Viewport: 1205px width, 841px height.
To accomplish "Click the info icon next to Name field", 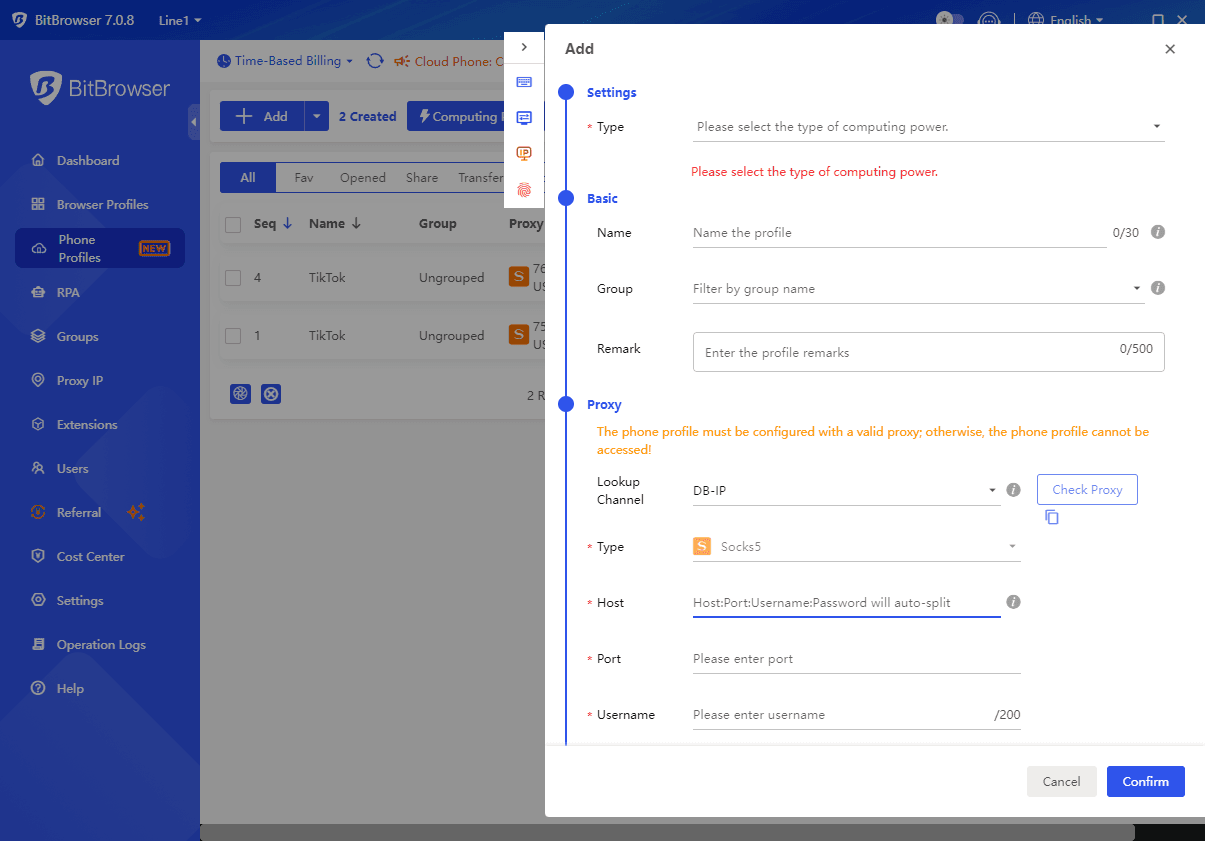I will pyautogui.click(x=1158, y=232).
